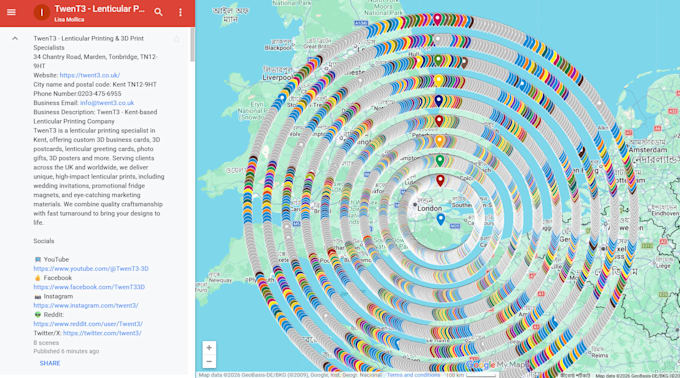Open the twitter.com/twent3 link
This screenshot has height=378, width=680.
[x=102, y=333]
